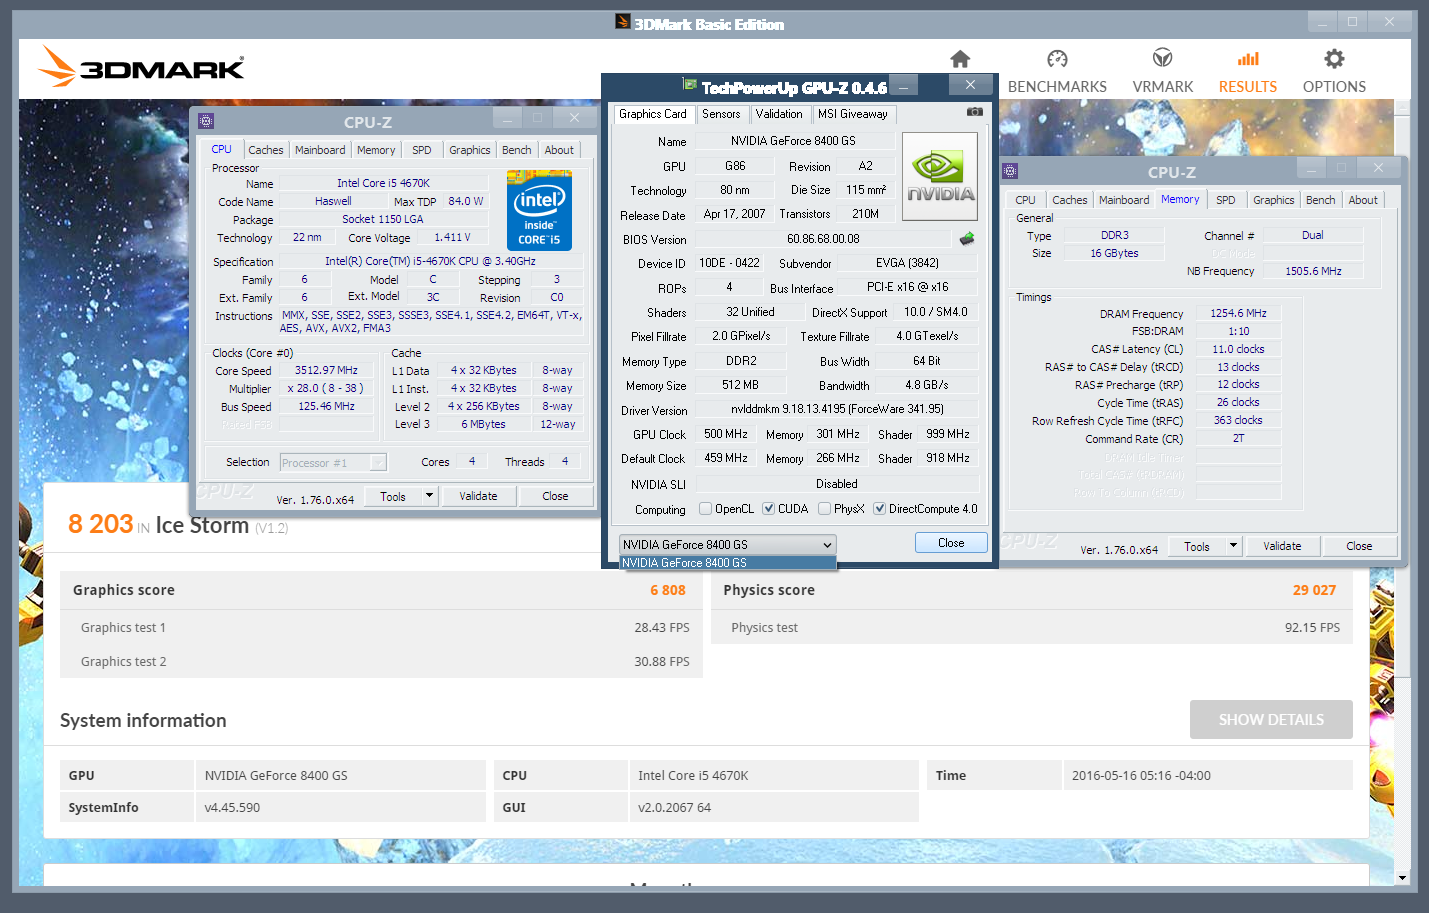This screenshot has height=913, width=1429.
Task: Click Graphics score value 6 808
Action: click(668, 590)
